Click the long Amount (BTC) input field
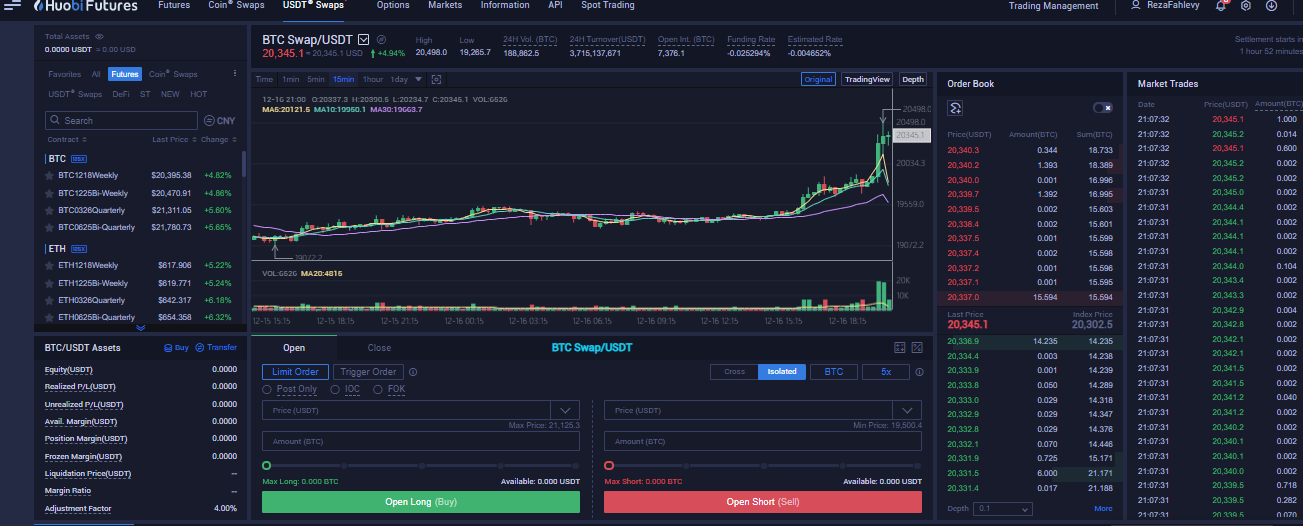Screen dimensions: 1303x526 [421, 441]
